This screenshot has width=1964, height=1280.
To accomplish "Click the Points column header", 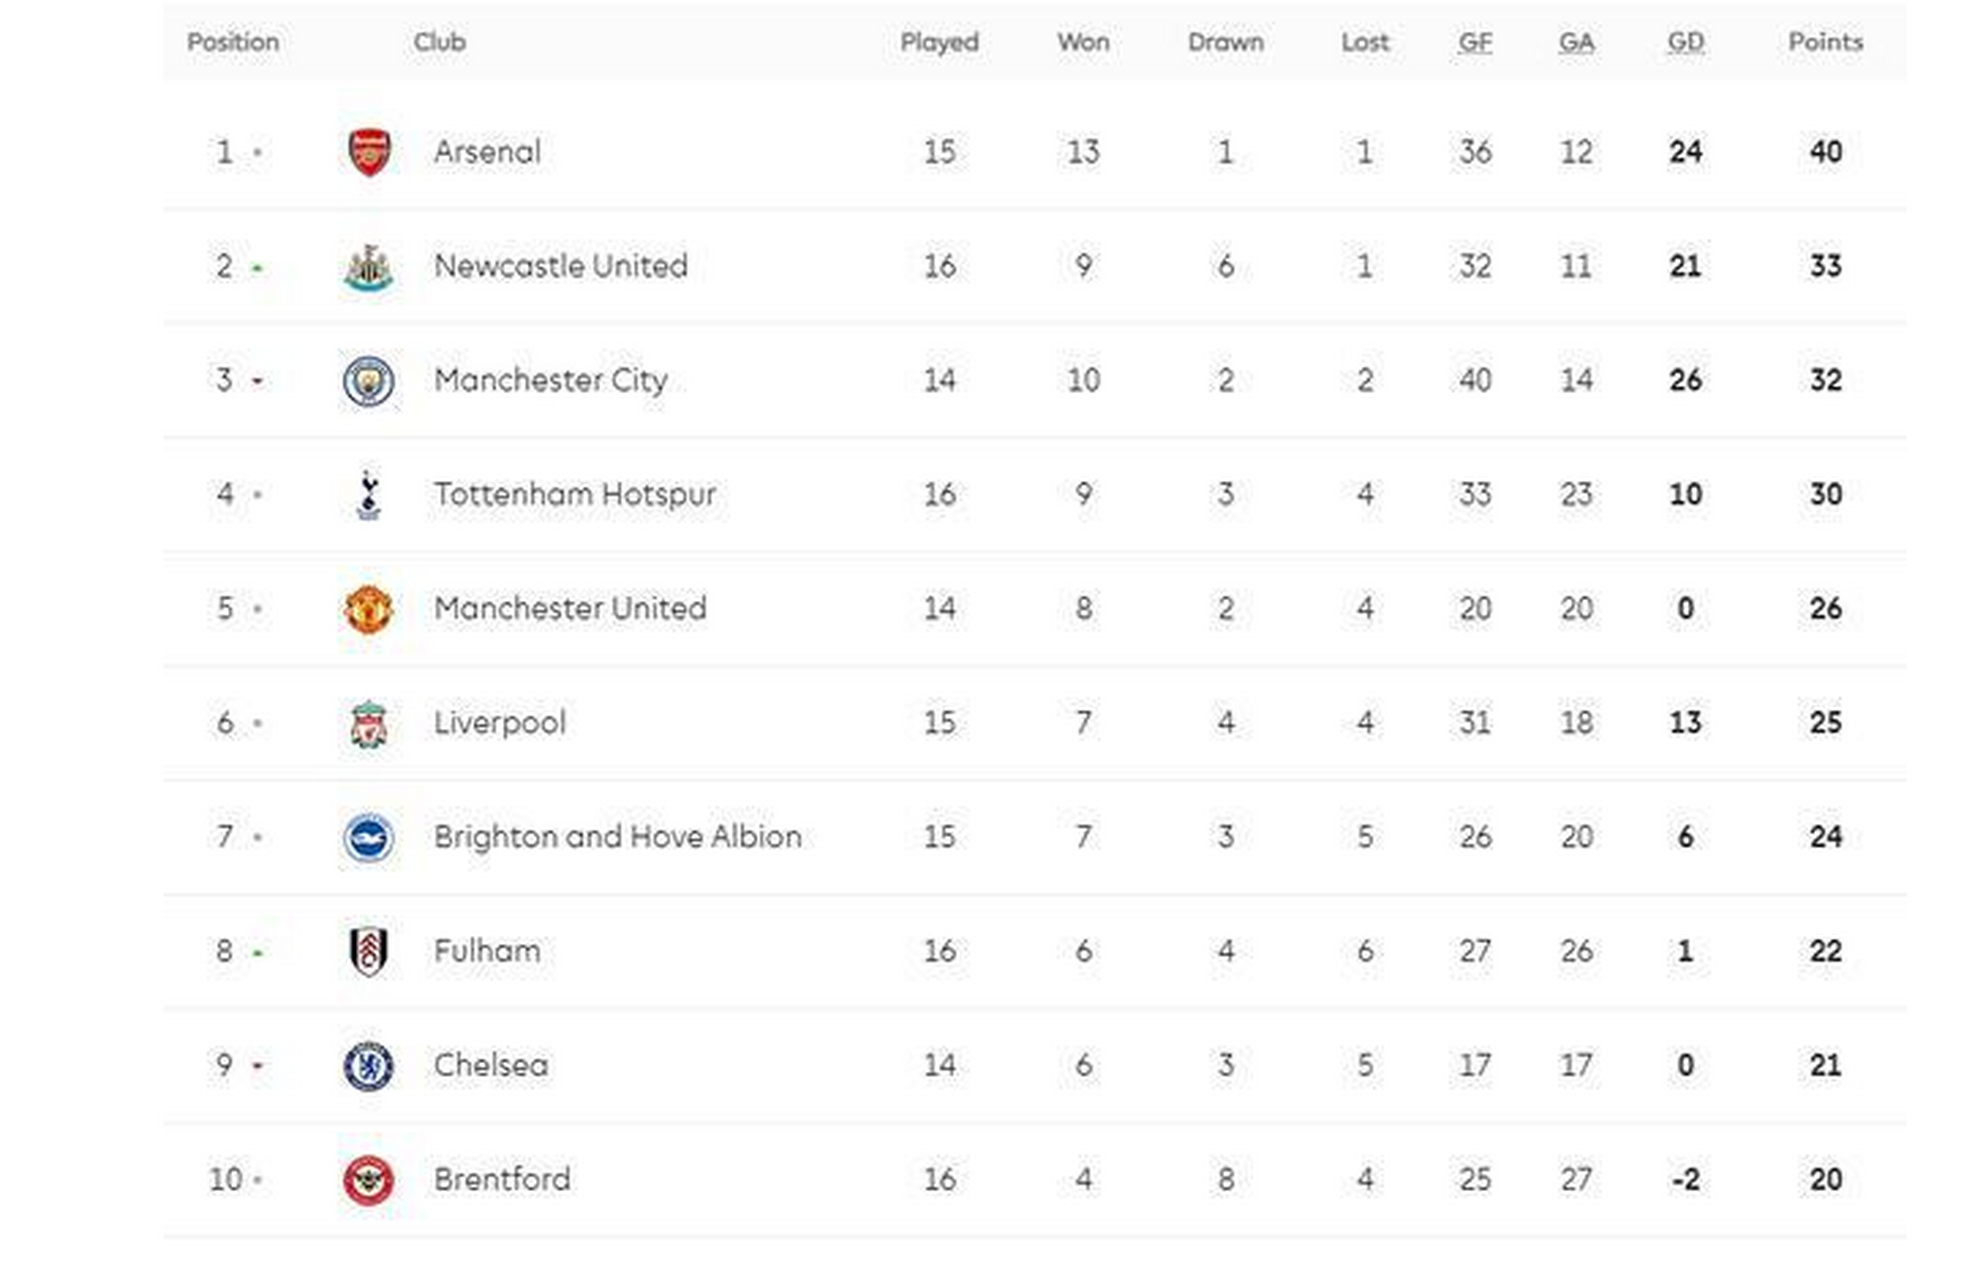I will 1825,42.
